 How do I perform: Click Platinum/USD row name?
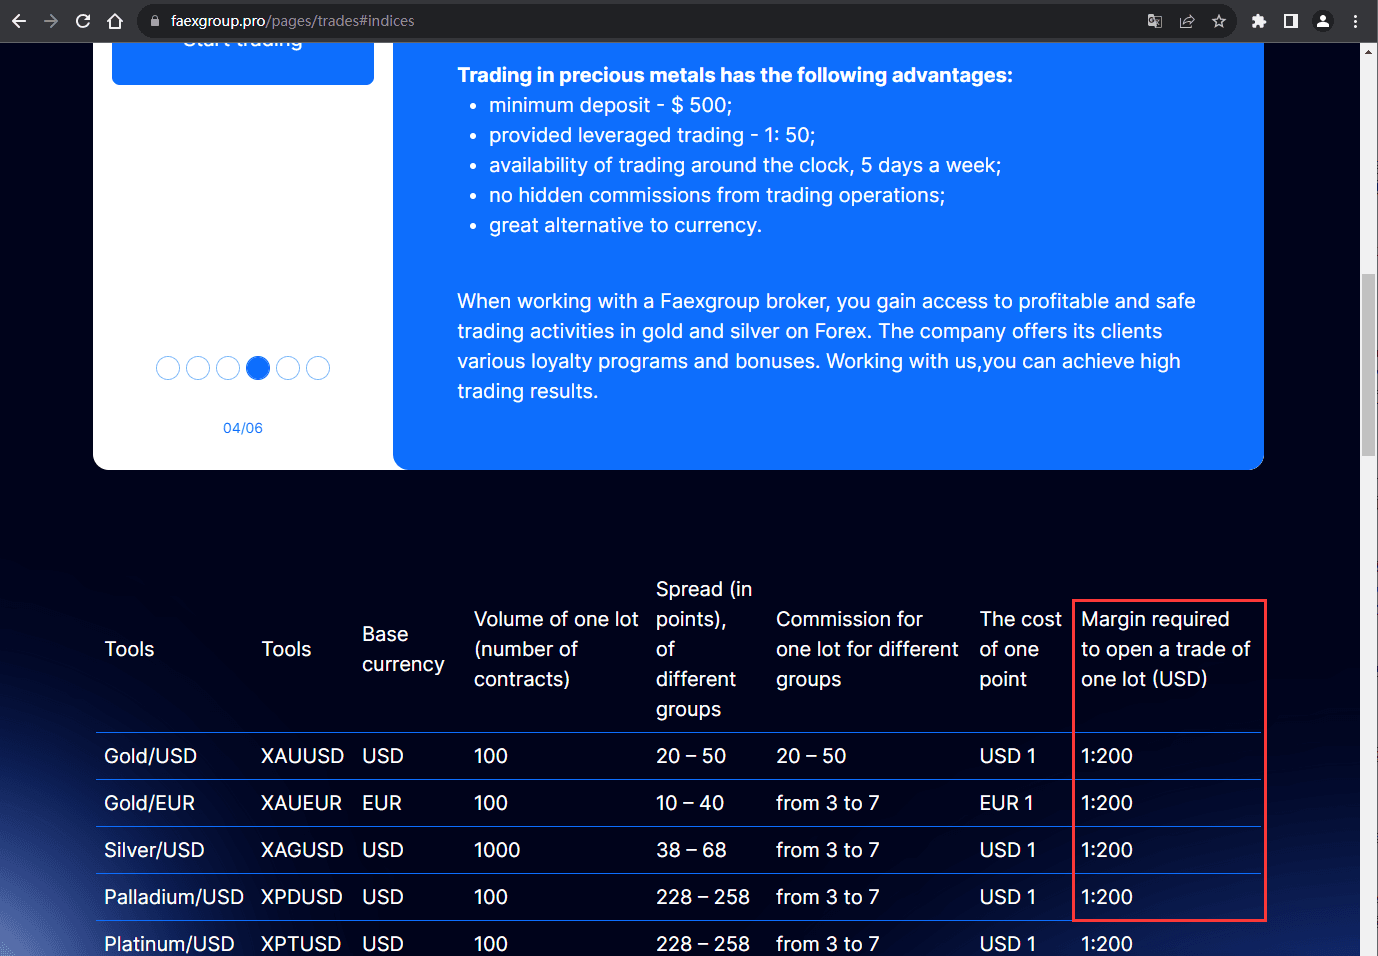[x=169, y=944]
